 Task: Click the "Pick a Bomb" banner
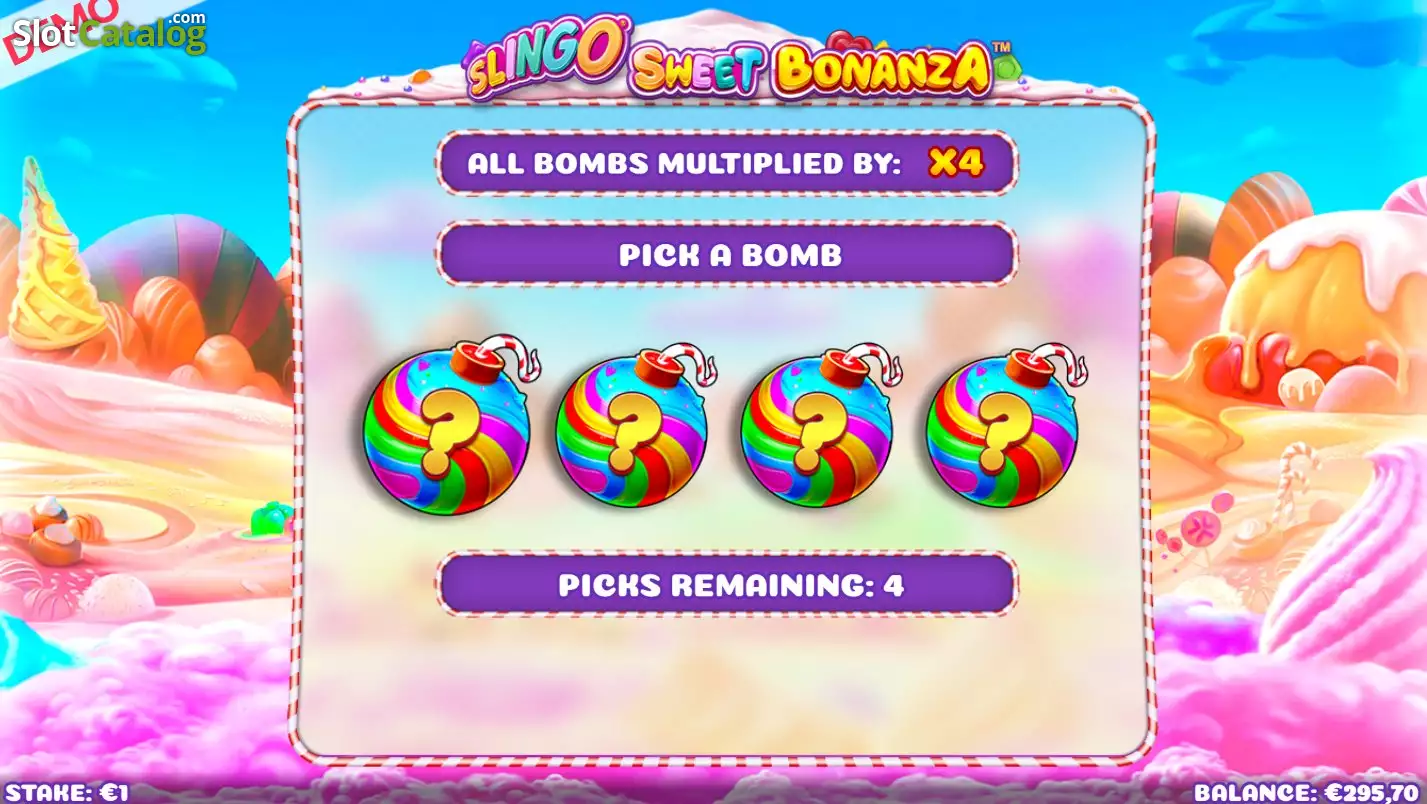727,254
